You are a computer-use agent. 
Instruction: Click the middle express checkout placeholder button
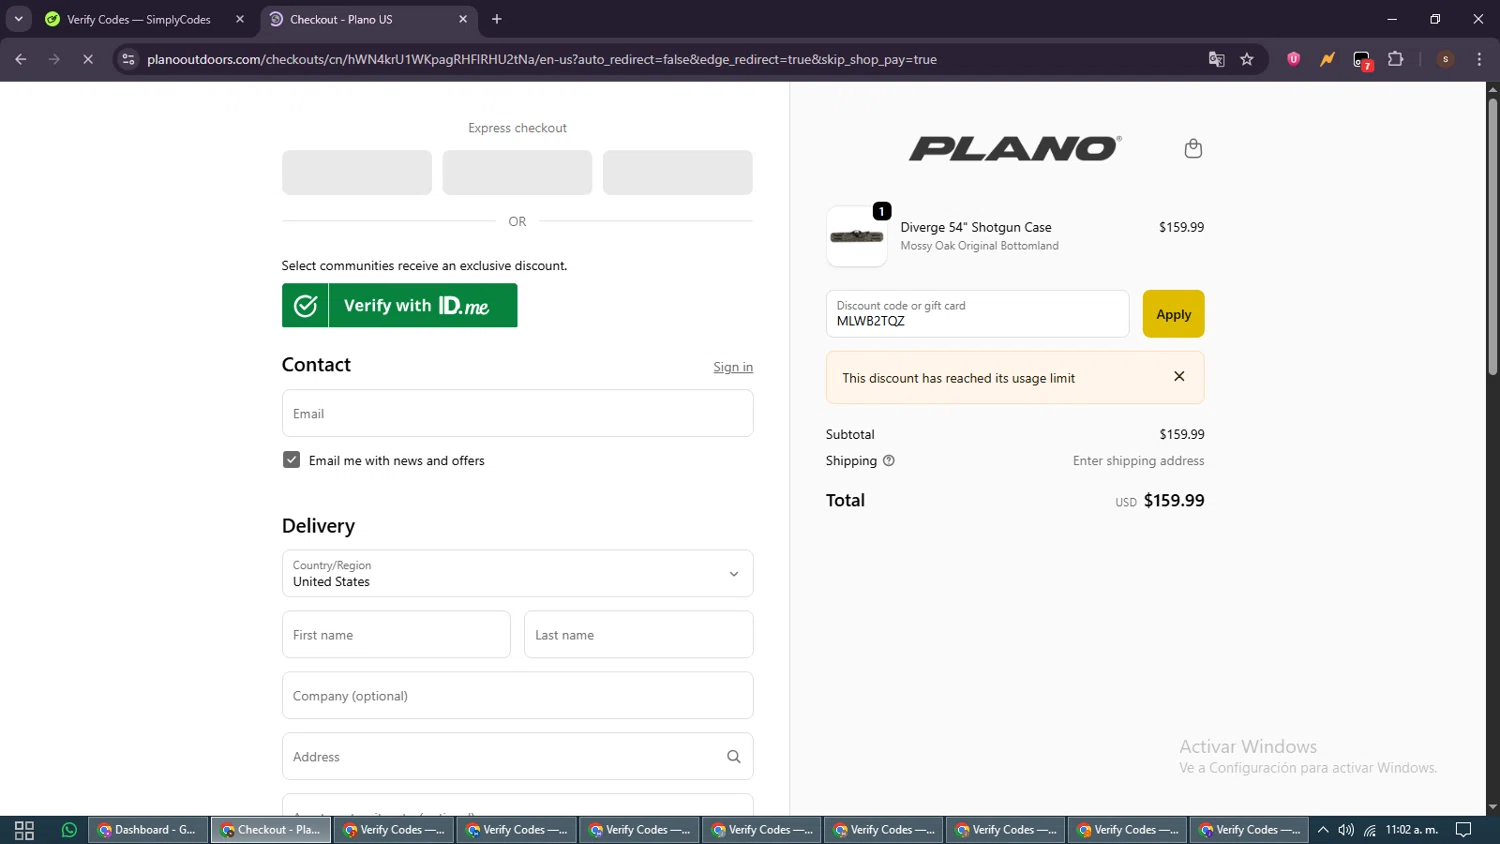[x=517, y=173]
